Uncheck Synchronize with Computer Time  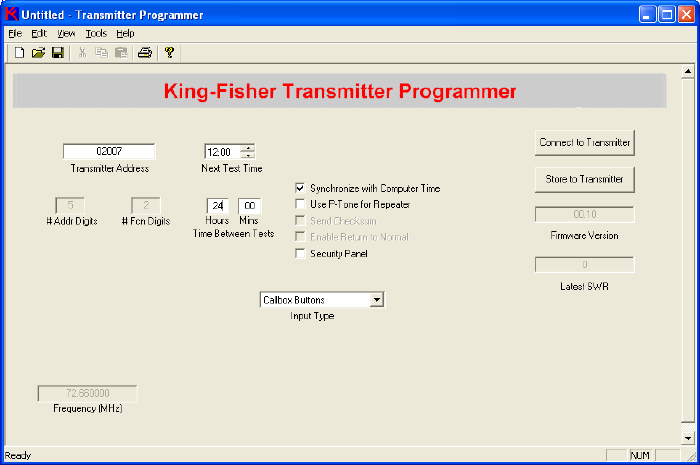coord(300,188)
